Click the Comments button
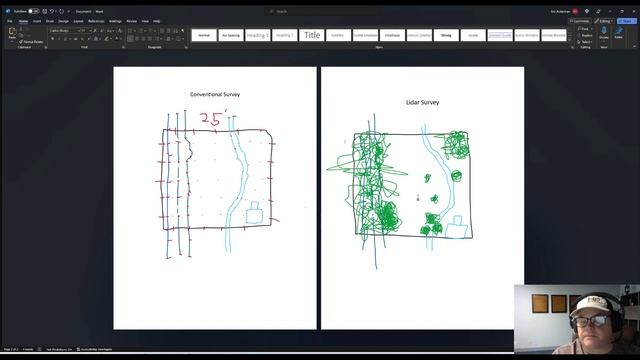The width and height of the screenshot is (640, 360). [580, 21]
